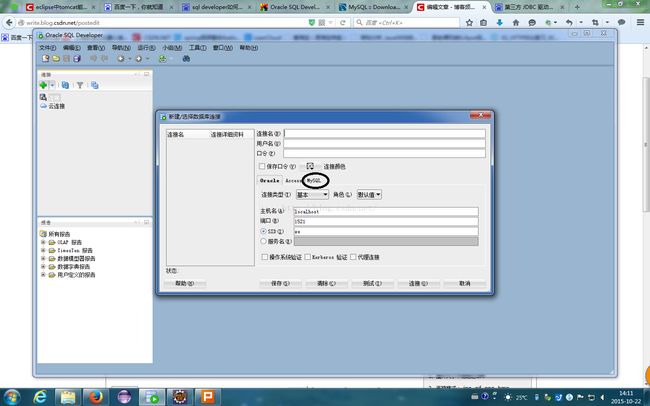The height and width of the screenshot is (406, 650).
Task: Select the connections root node icon above 云连接
Action: pyautogui.click(x=43, y=97)
